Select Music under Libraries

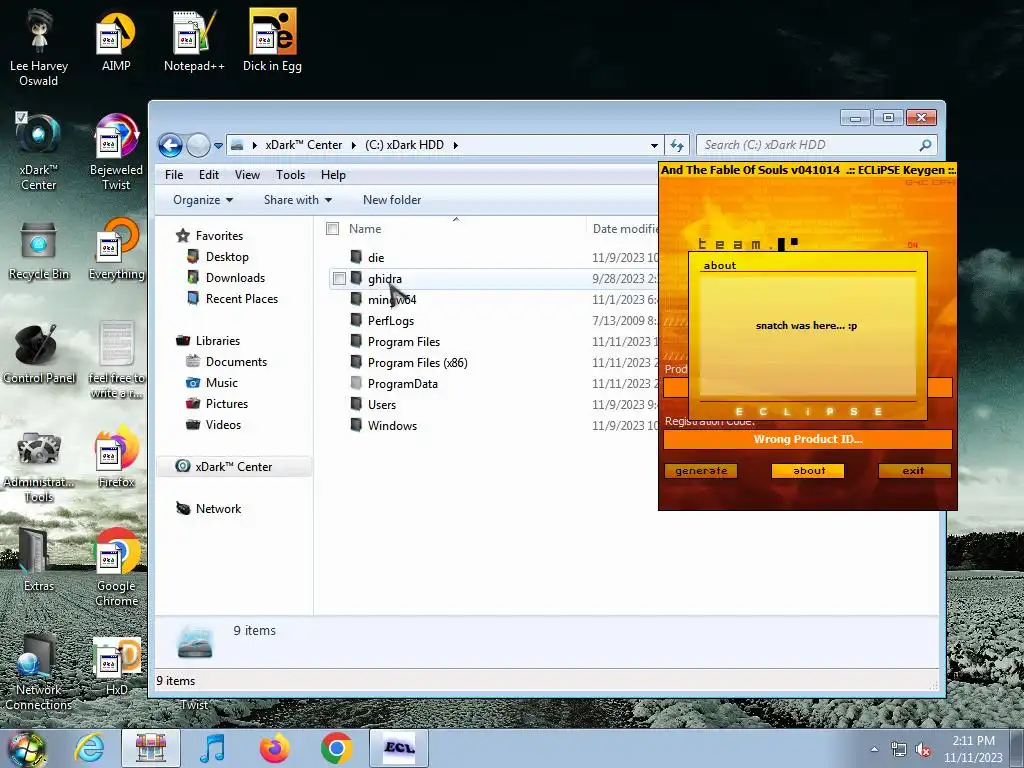pos(221,383)
